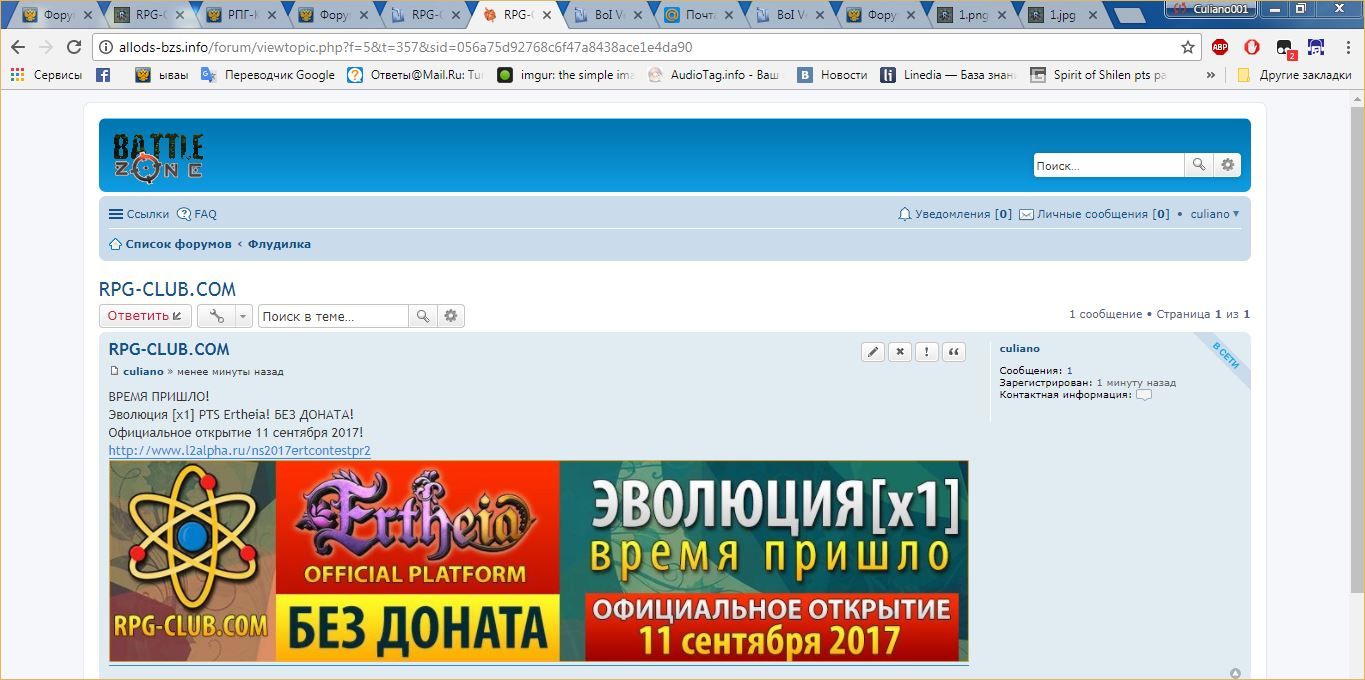
Task: Reload the current forum page
Action: pos(73,47)
